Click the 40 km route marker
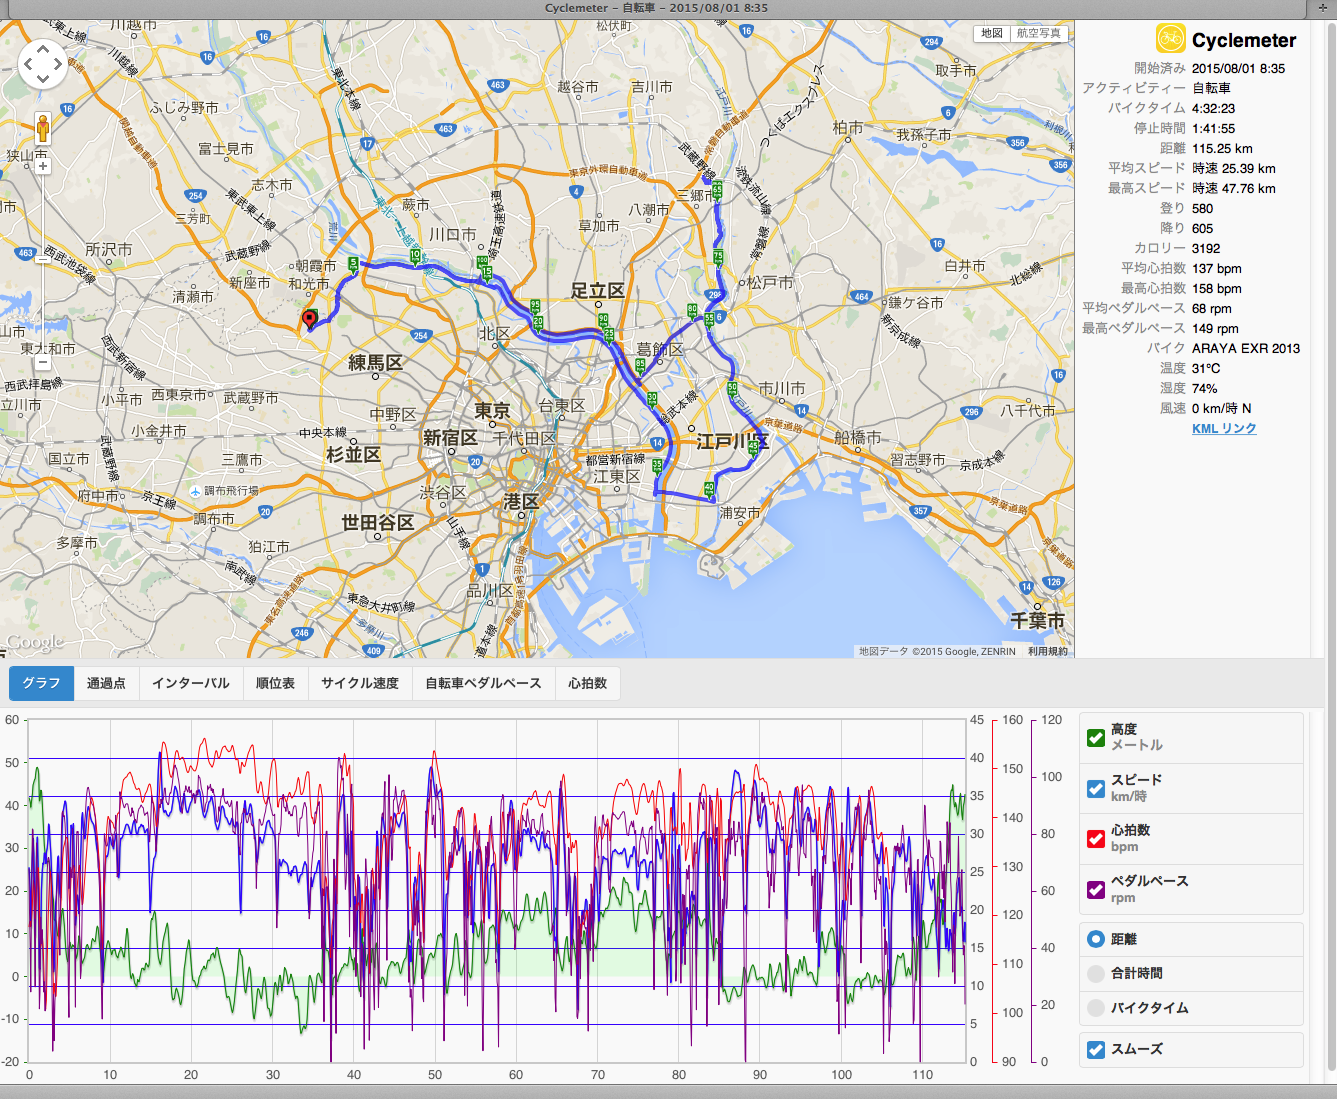This screenshot has width=1337, height=1099. (x=709, y=489)
